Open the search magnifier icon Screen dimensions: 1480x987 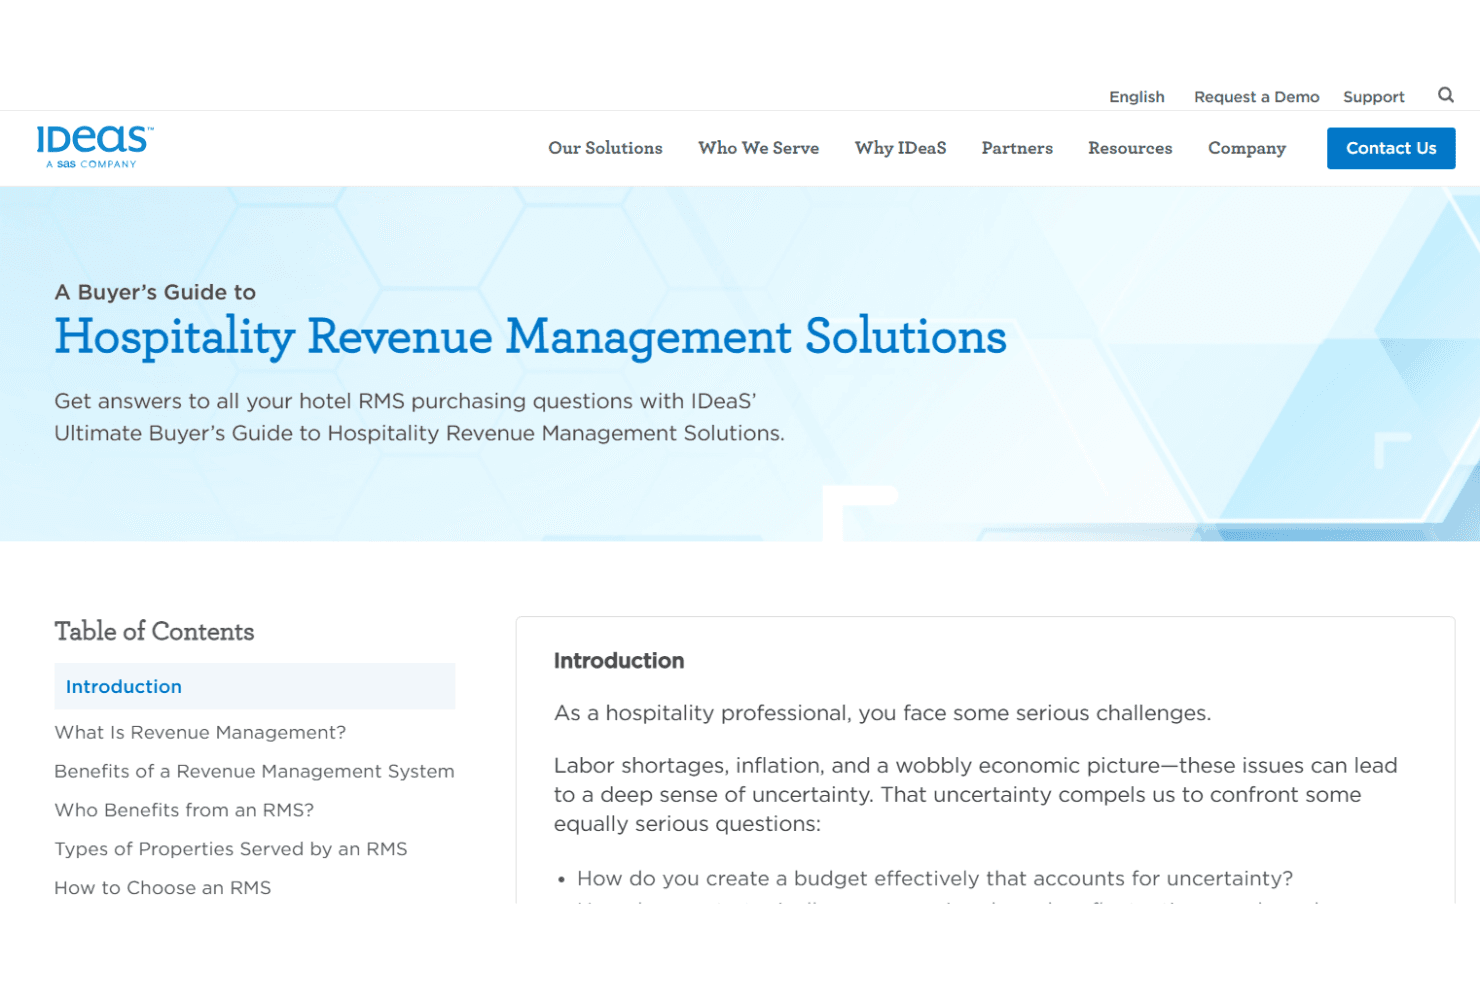1446,95
